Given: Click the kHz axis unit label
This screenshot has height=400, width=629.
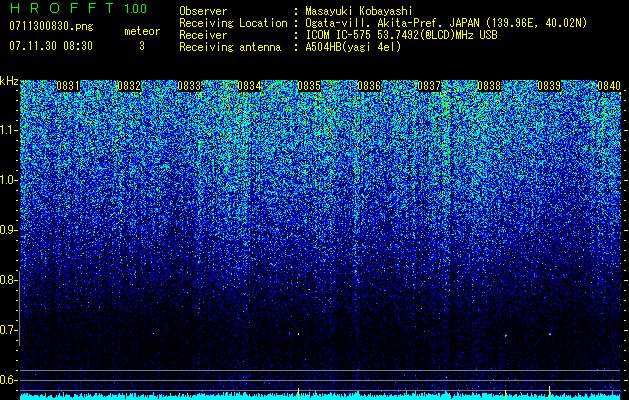Looking at the screenshot, I should (9, 81).
